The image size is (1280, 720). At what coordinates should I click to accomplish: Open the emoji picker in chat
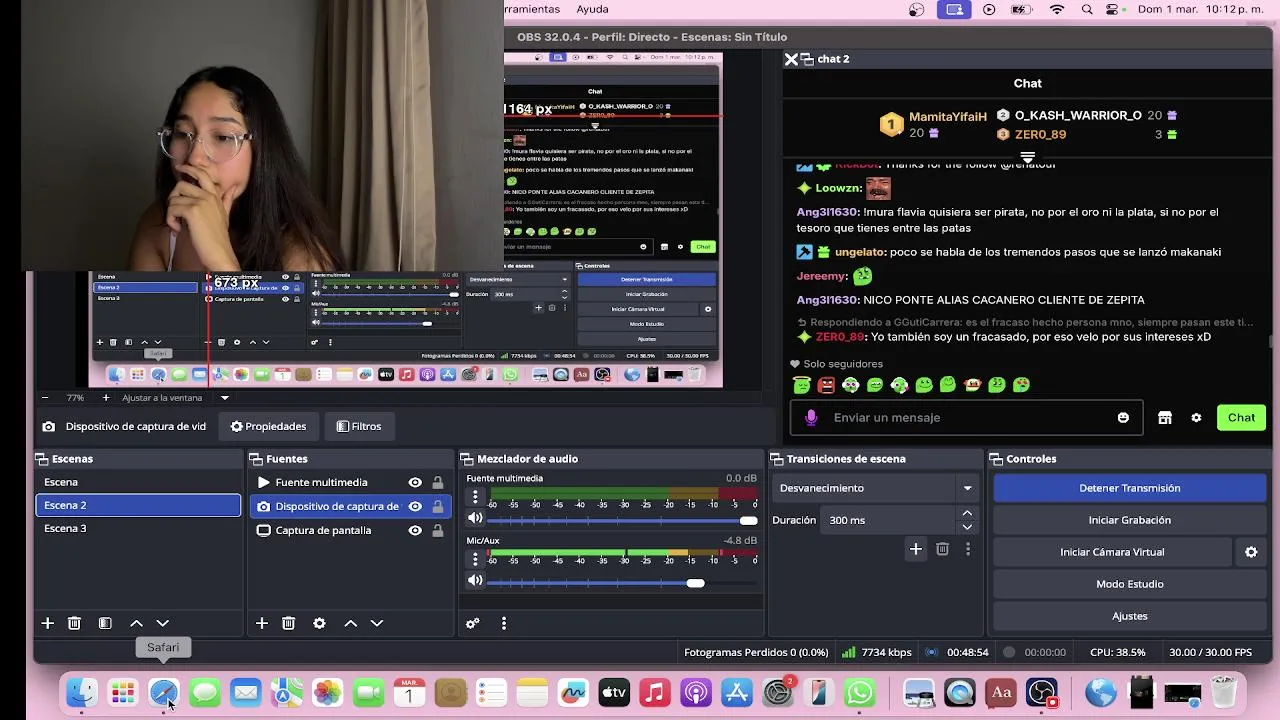pos(1123,418)
